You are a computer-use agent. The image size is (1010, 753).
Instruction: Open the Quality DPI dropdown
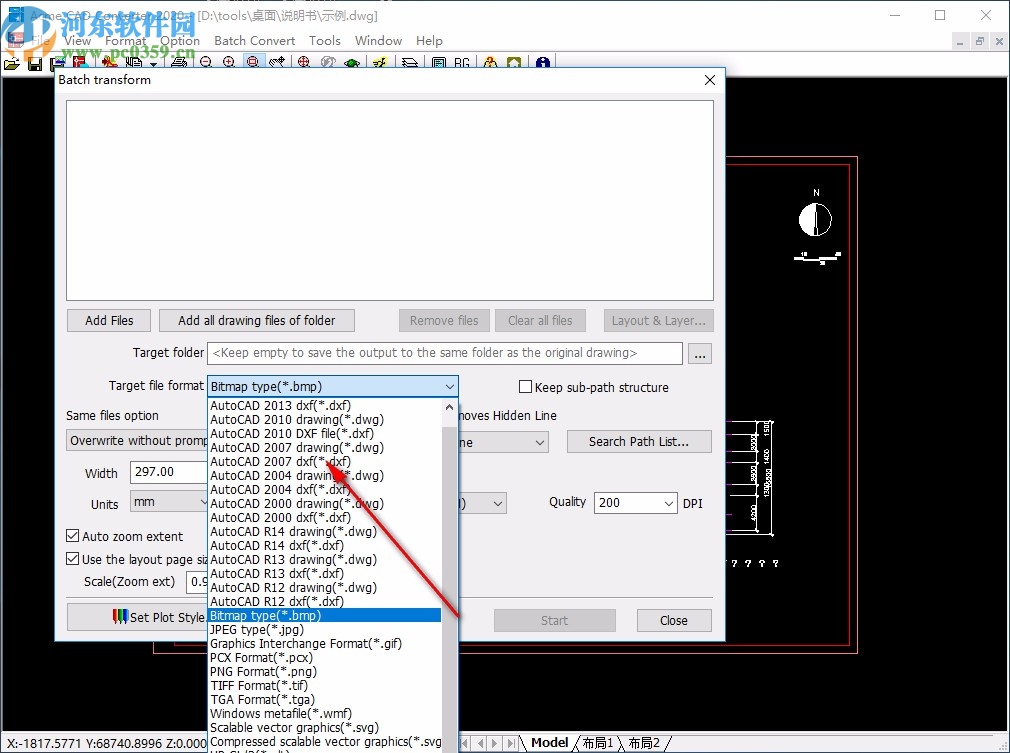point(668,503)
